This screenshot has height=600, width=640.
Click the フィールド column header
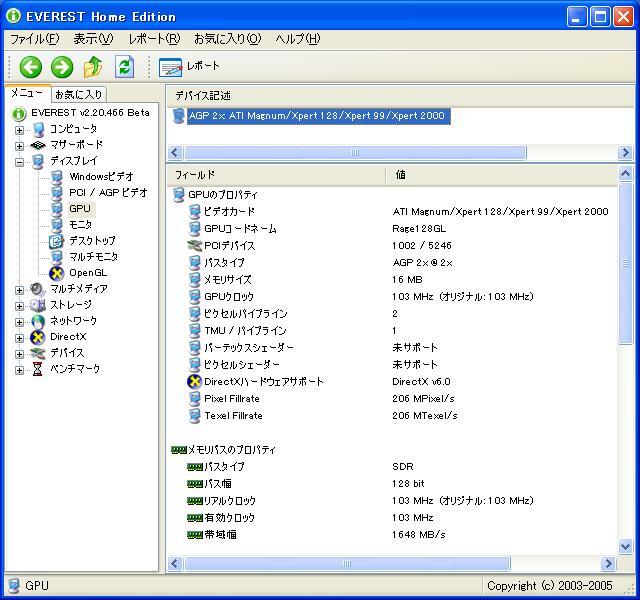(276, 175)
